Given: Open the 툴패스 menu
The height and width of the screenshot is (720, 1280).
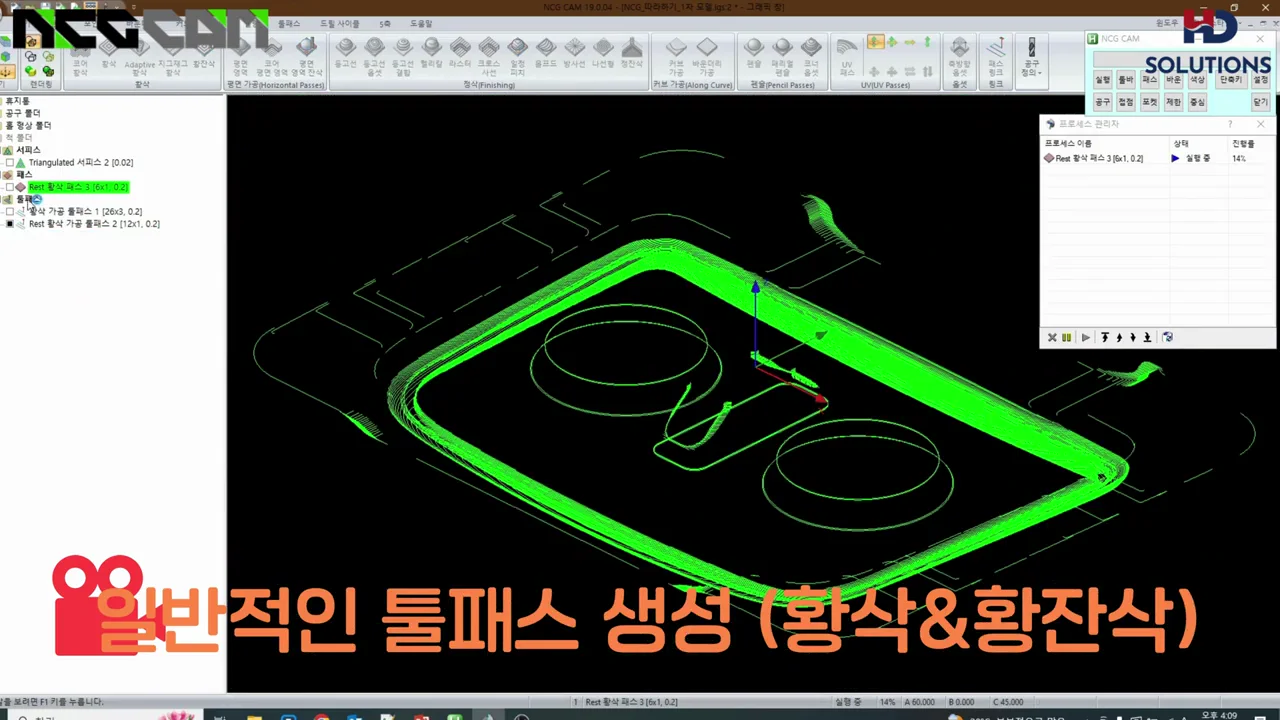Looking at the screenshot, I should tap(289, 23).
